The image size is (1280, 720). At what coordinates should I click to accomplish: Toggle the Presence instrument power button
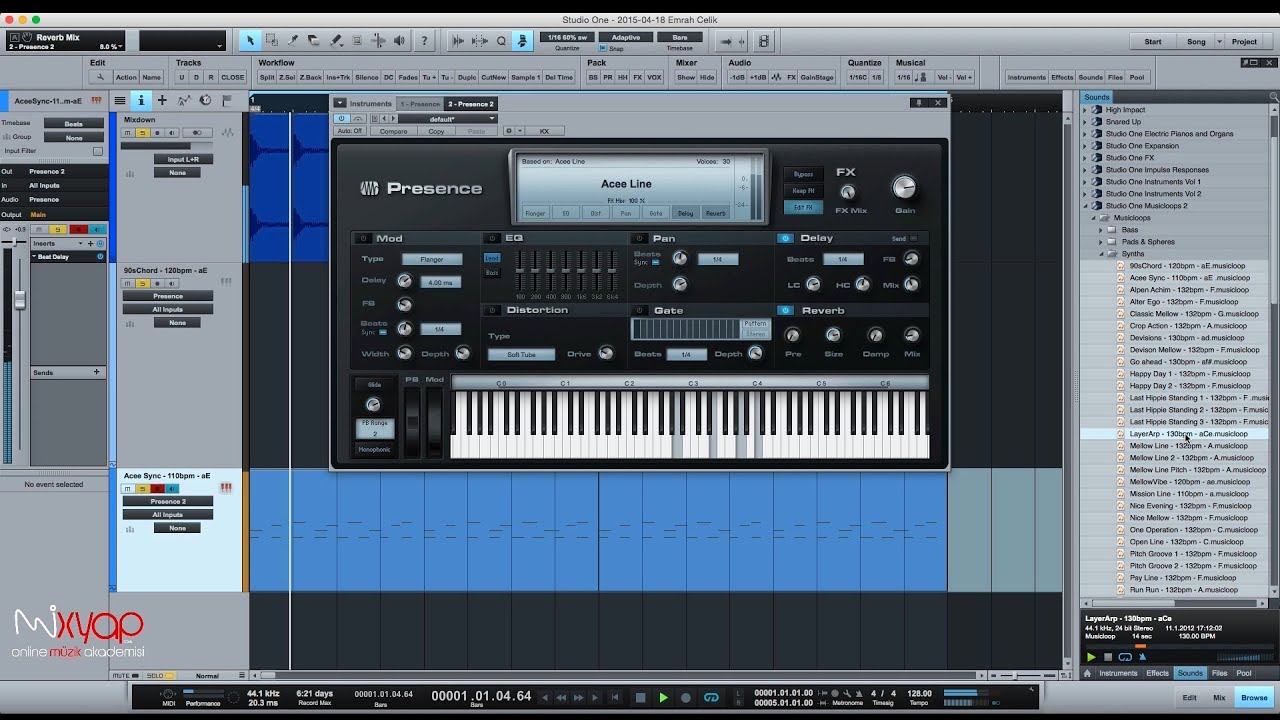[341, 118]
